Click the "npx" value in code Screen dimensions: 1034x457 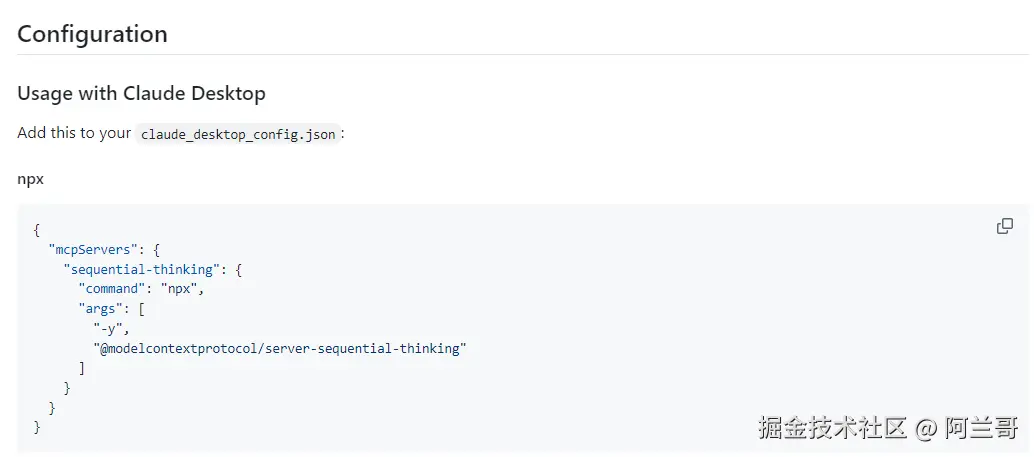click(x=182, y=289)
